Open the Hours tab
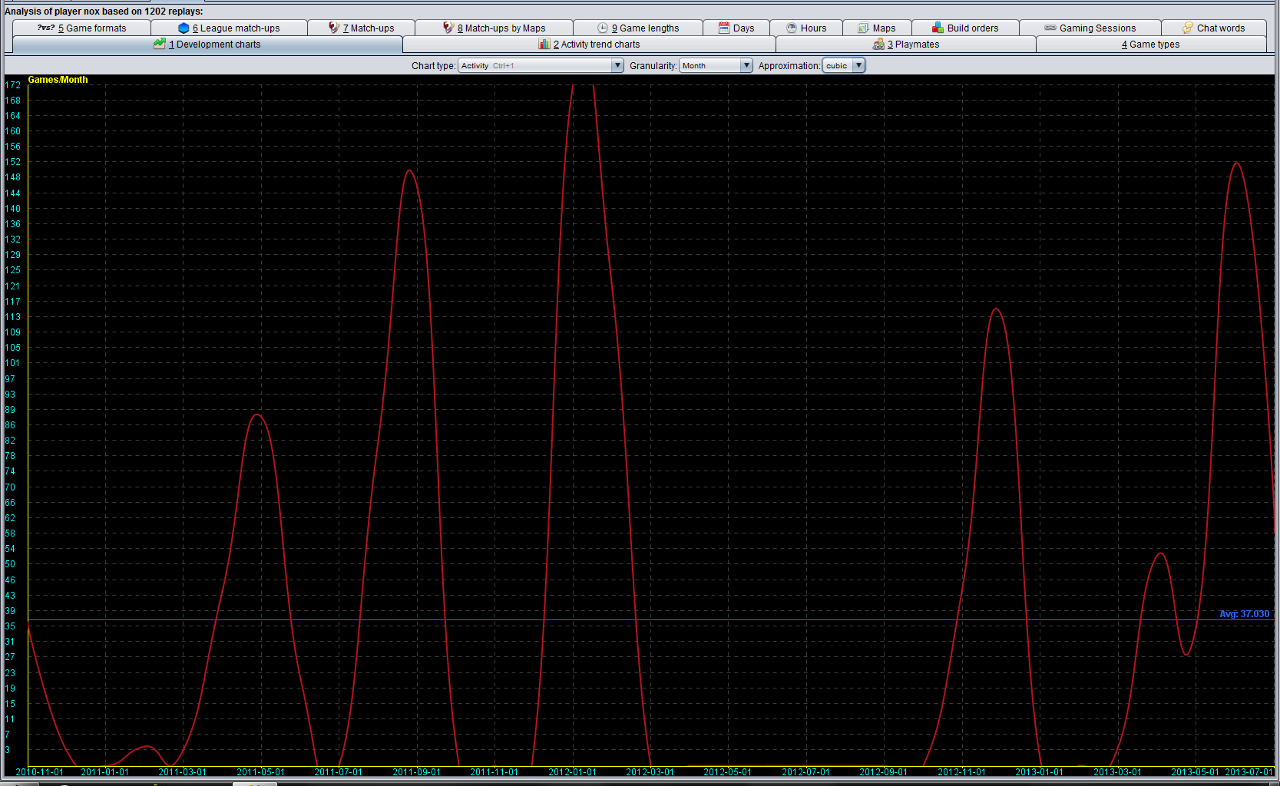Viewport: 1280px width, 786px height. coord(805,28)
